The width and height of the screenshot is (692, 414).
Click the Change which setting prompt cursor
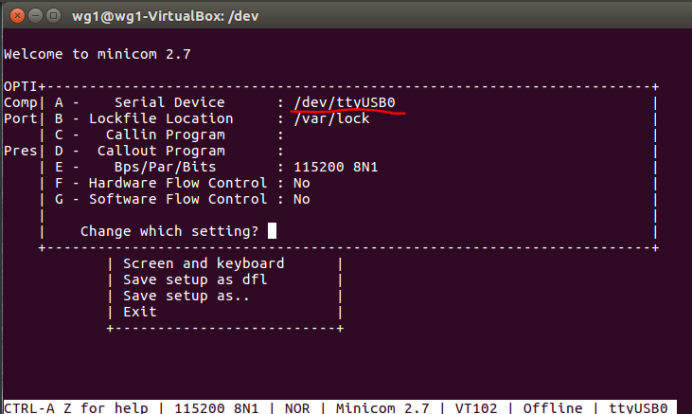click(x=272, y=231)
